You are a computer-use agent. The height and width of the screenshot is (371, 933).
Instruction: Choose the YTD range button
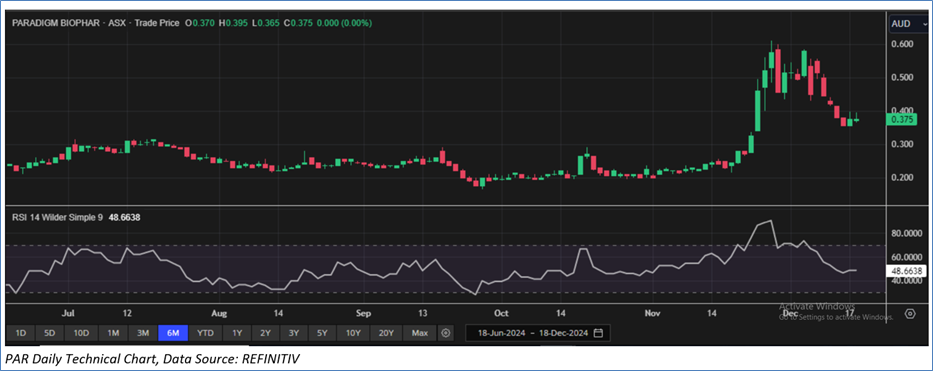tap(206, 333)
